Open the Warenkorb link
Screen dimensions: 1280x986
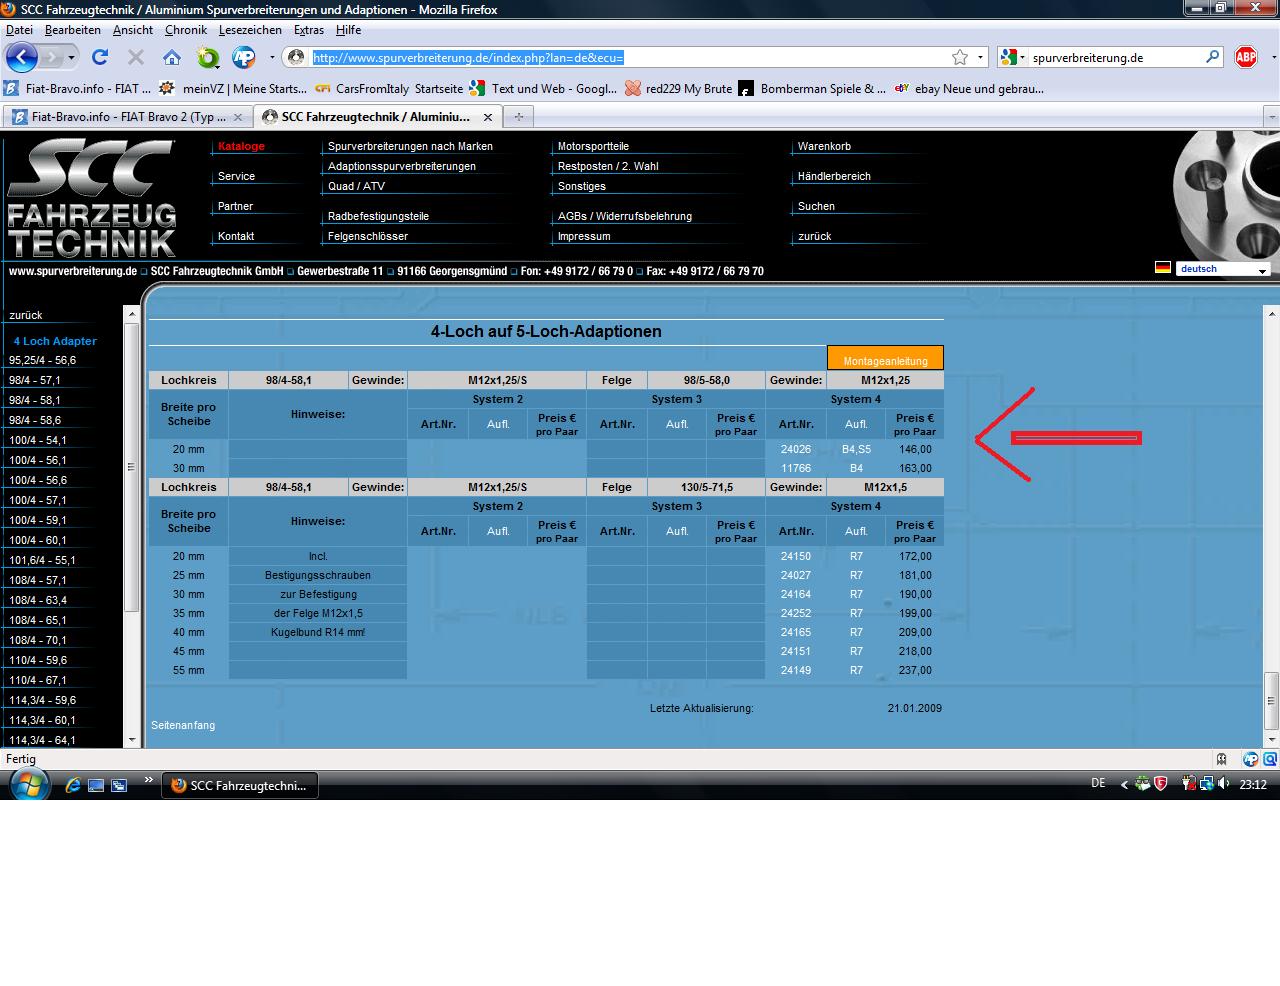(x=824, y=146)
